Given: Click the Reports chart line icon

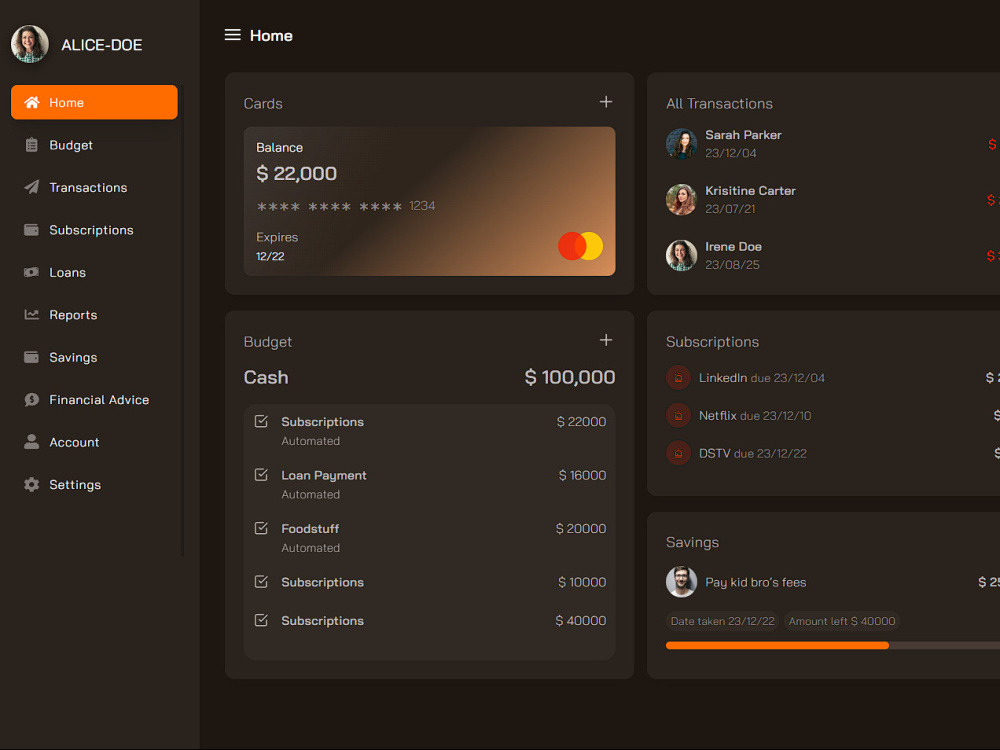Looking at the screenshot, I should pyautogui.click(x=31, y=314).
